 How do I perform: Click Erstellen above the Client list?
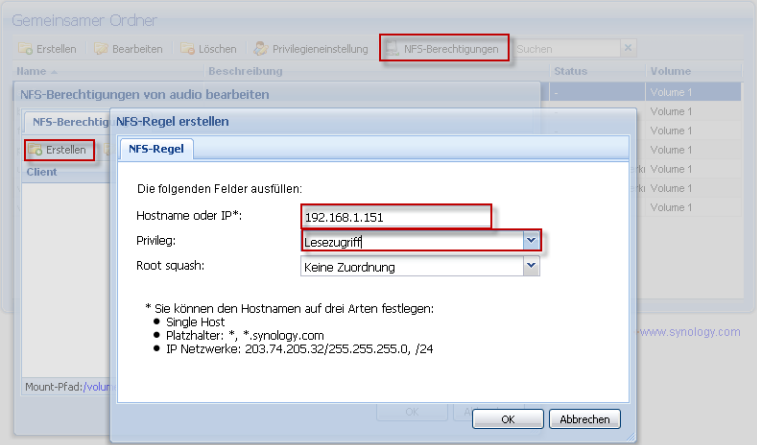(x=59, y=150)
